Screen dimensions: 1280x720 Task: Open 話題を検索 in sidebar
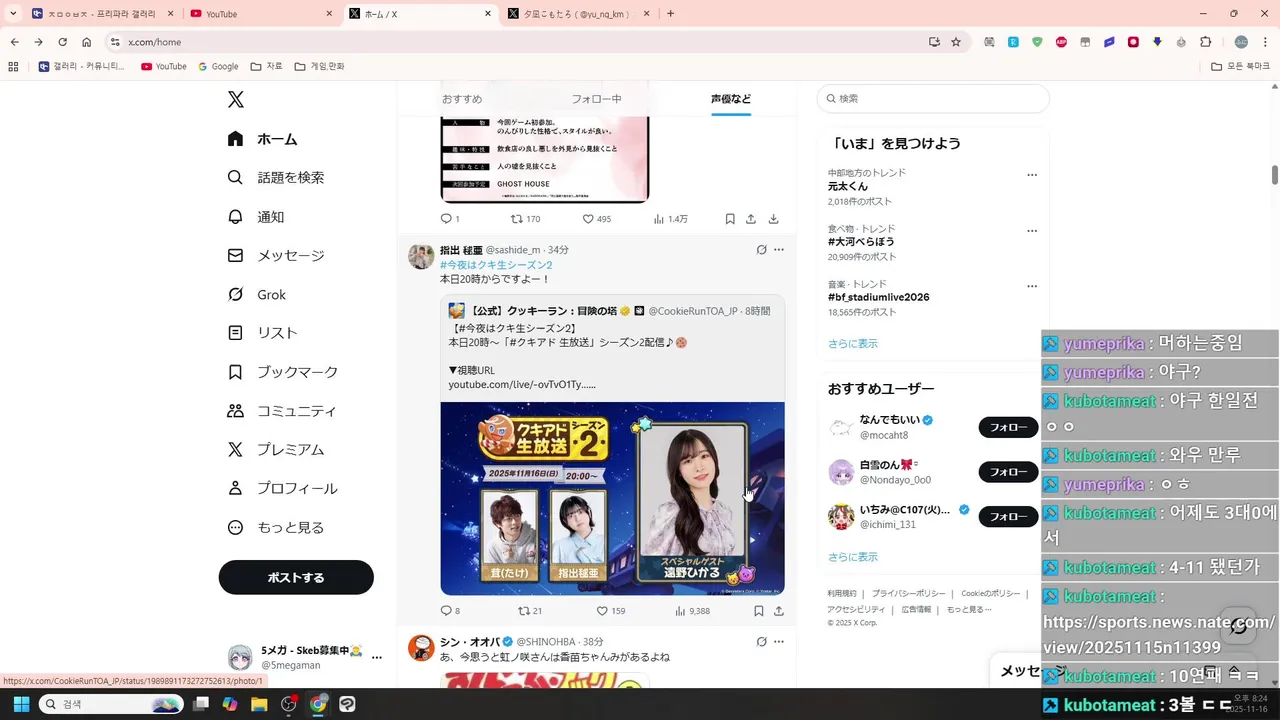pyautogui.click(x=275, y=177)
